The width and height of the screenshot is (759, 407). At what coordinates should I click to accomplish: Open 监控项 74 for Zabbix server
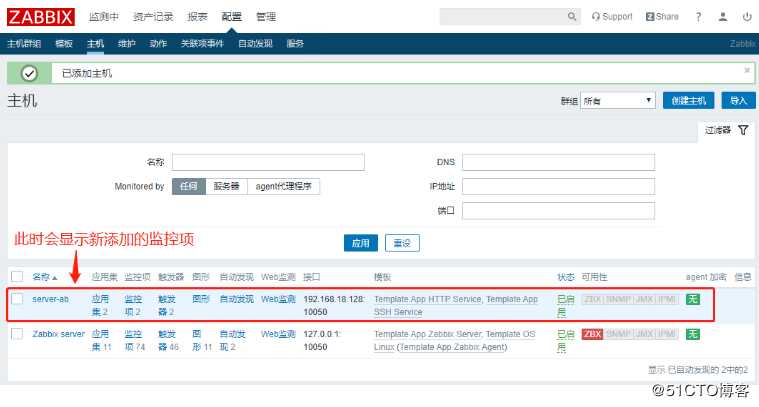tap(135, 340)
